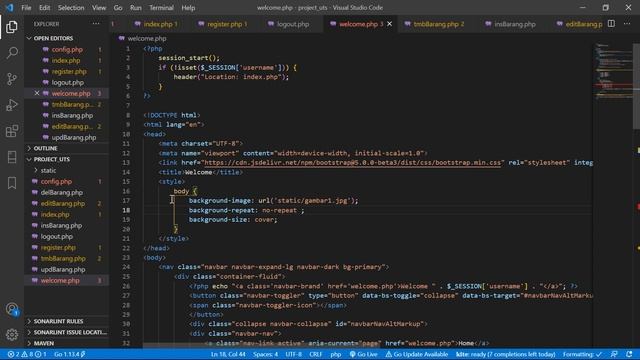Click the Go Update Available warning

417,354
